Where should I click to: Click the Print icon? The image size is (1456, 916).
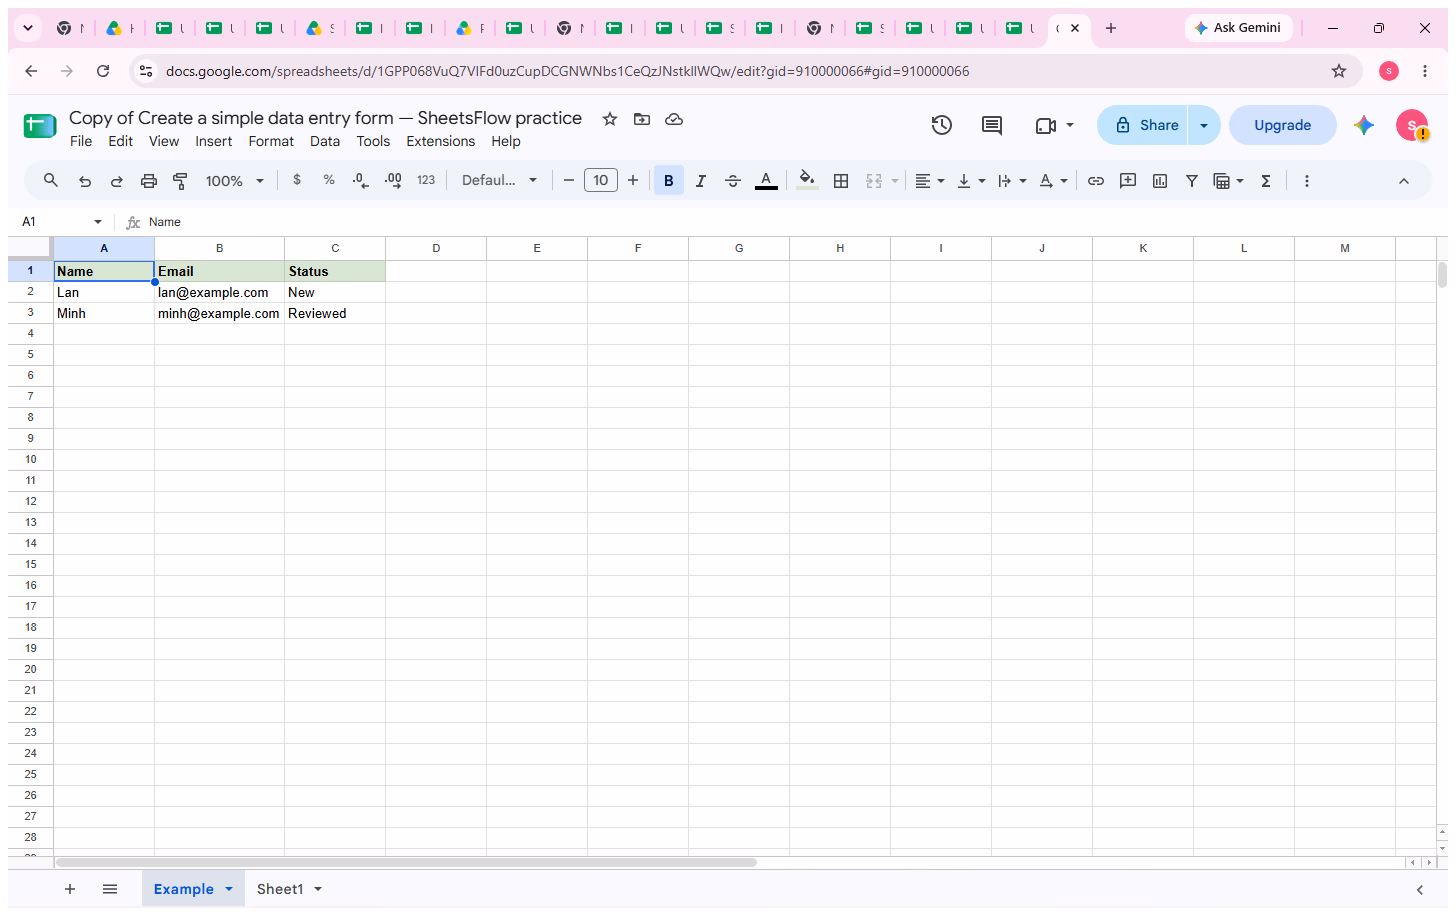pyautogui.click(x=149, y=181)
